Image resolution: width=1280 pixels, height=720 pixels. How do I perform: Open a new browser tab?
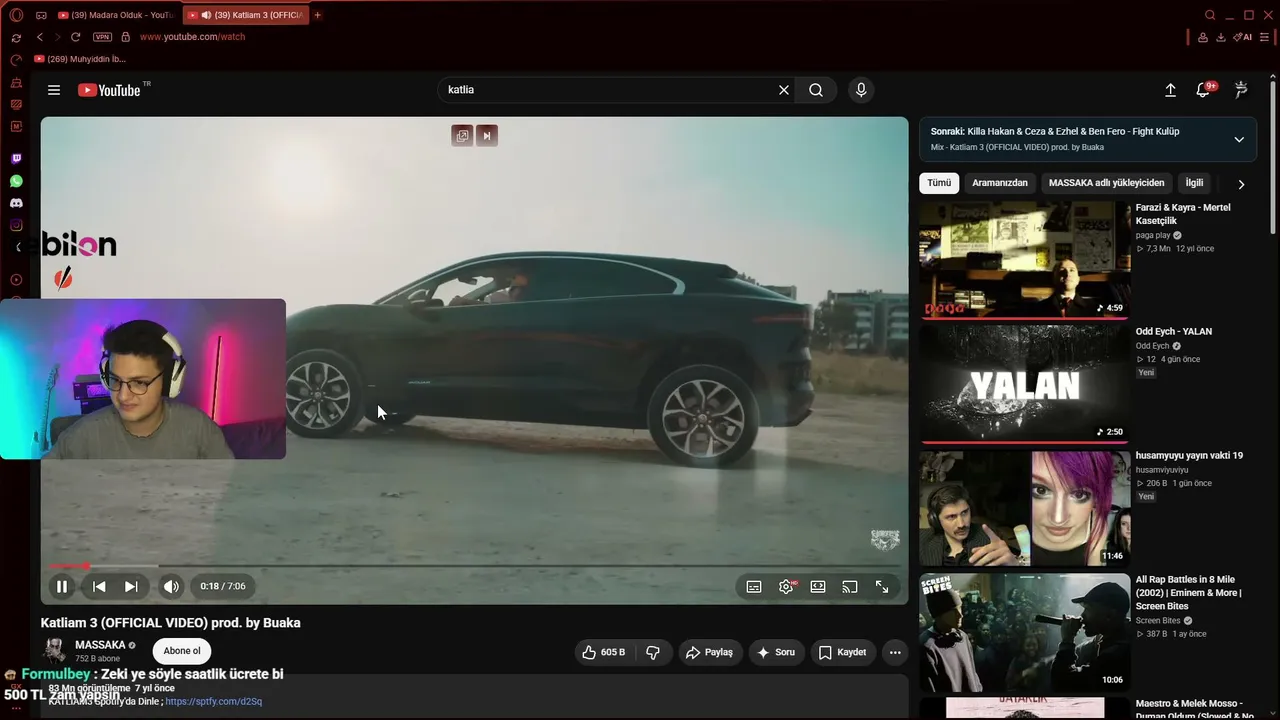point(318,15)
